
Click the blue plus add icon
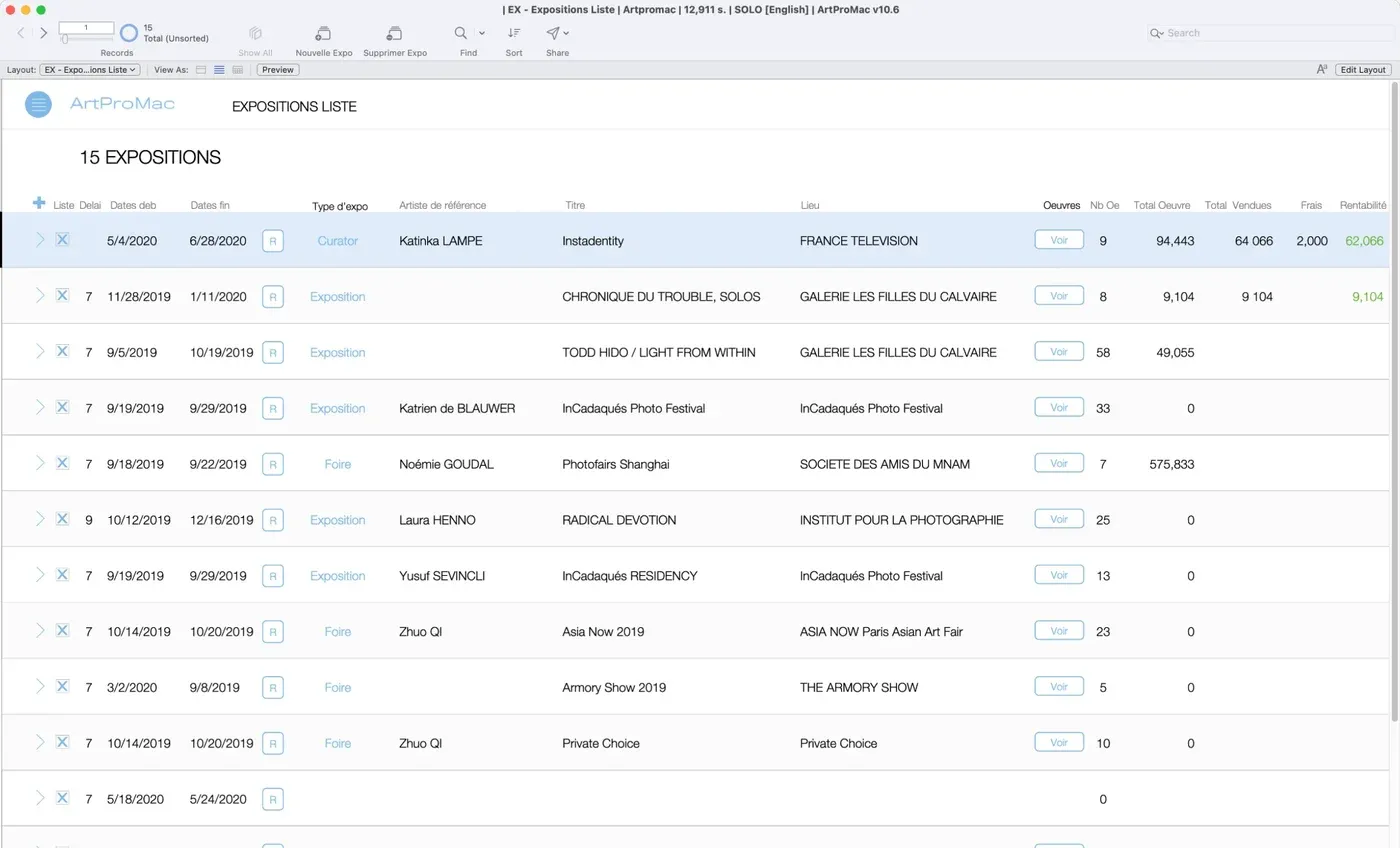click(39, 203)
